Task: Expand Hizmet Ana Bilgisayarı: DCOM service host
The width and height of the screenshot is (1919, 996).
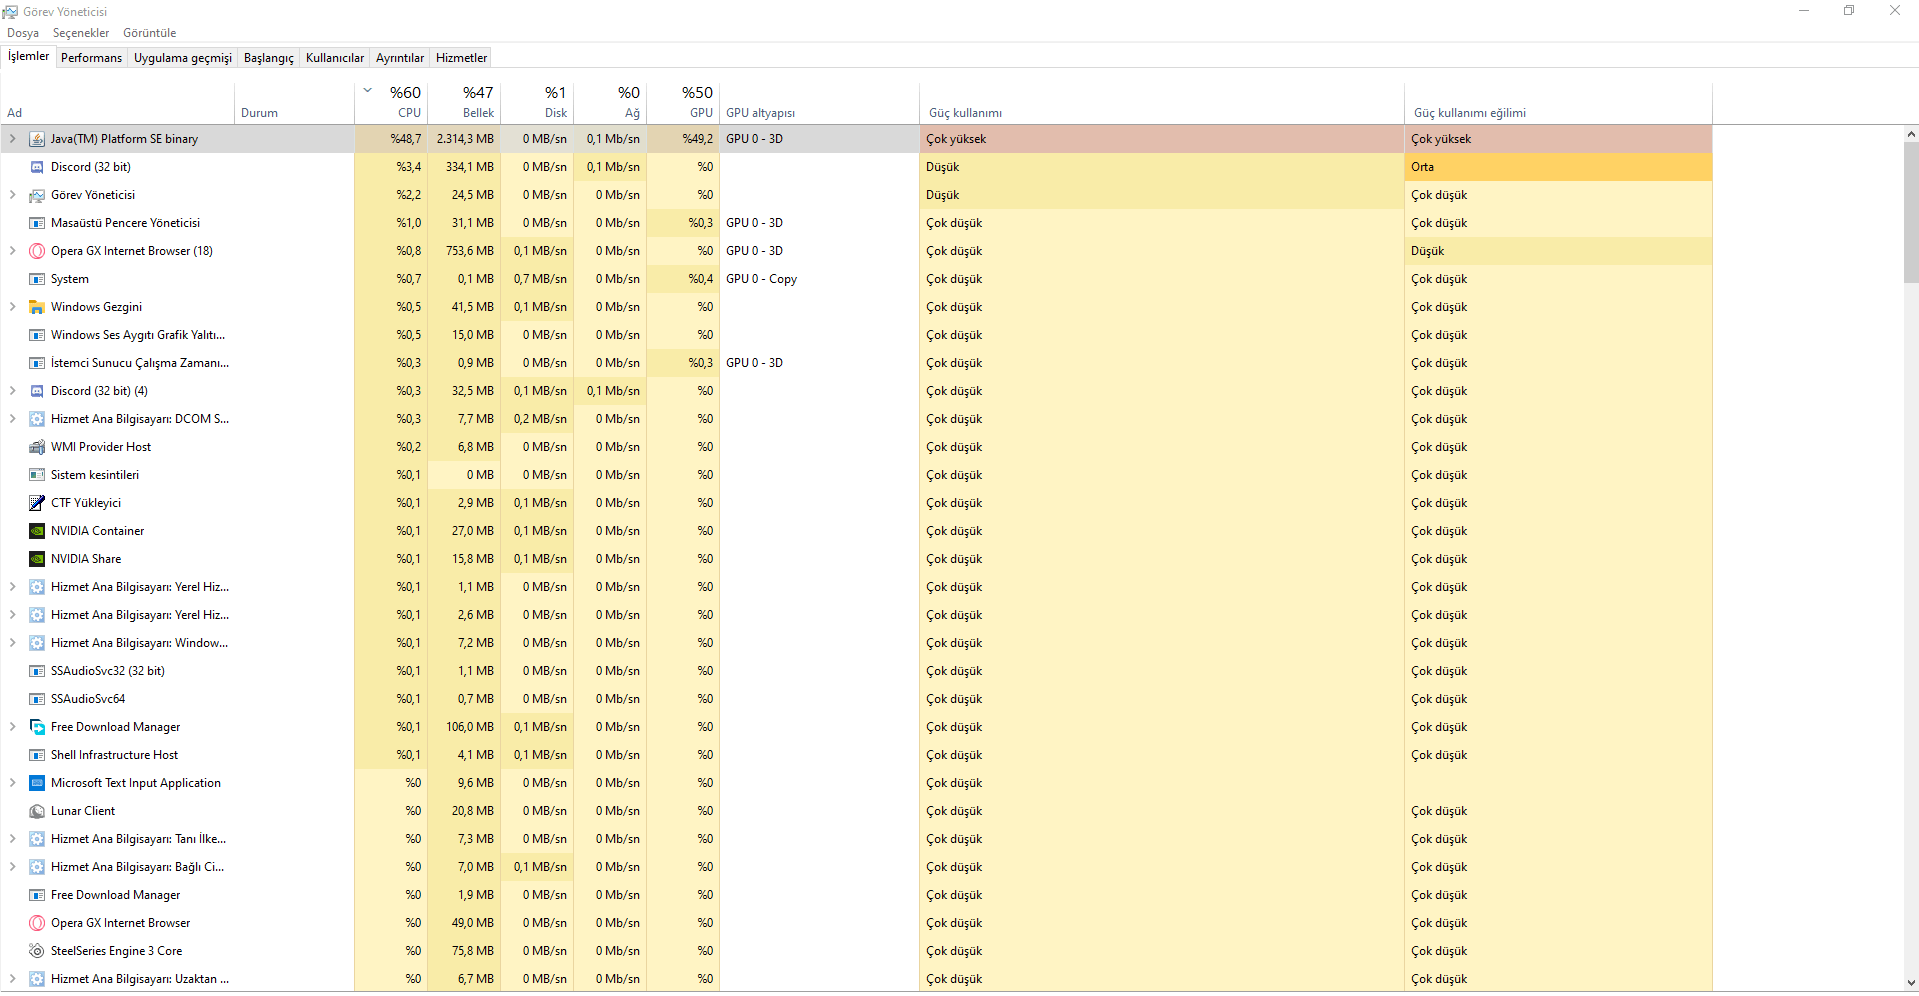Action: [12, 419]
